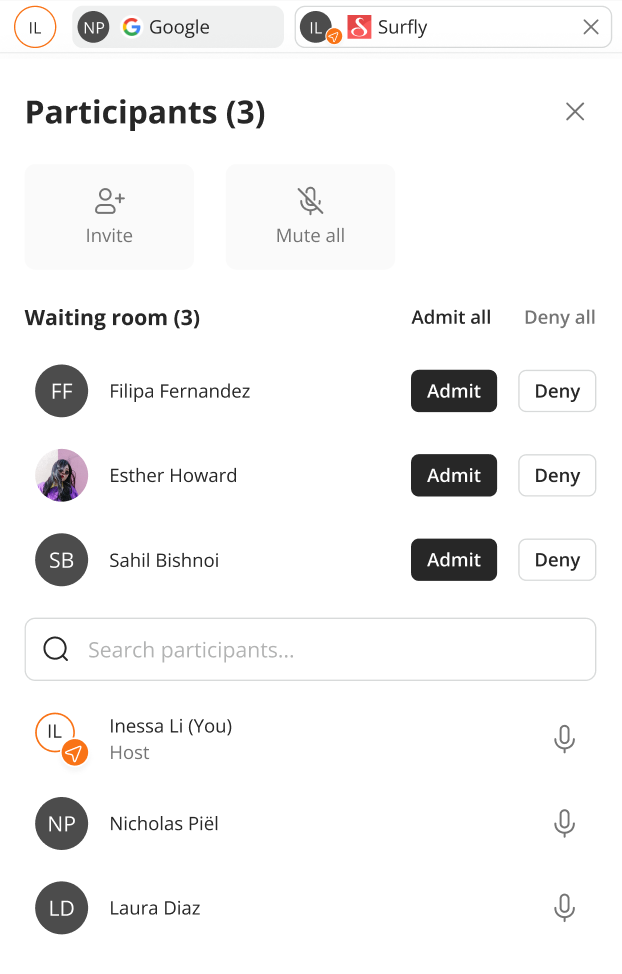Click the Mute all microphone icon
The image size is (622, 974).
[x=310, y=201]
